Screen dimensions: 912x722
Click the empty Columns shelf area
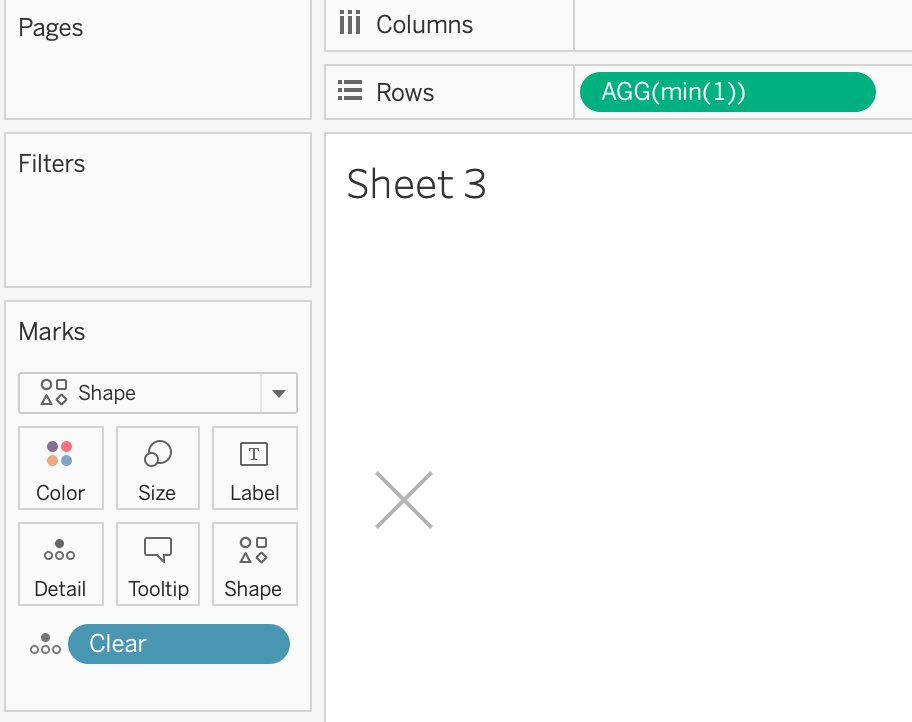pyautogui.click(x=743, y=25)
